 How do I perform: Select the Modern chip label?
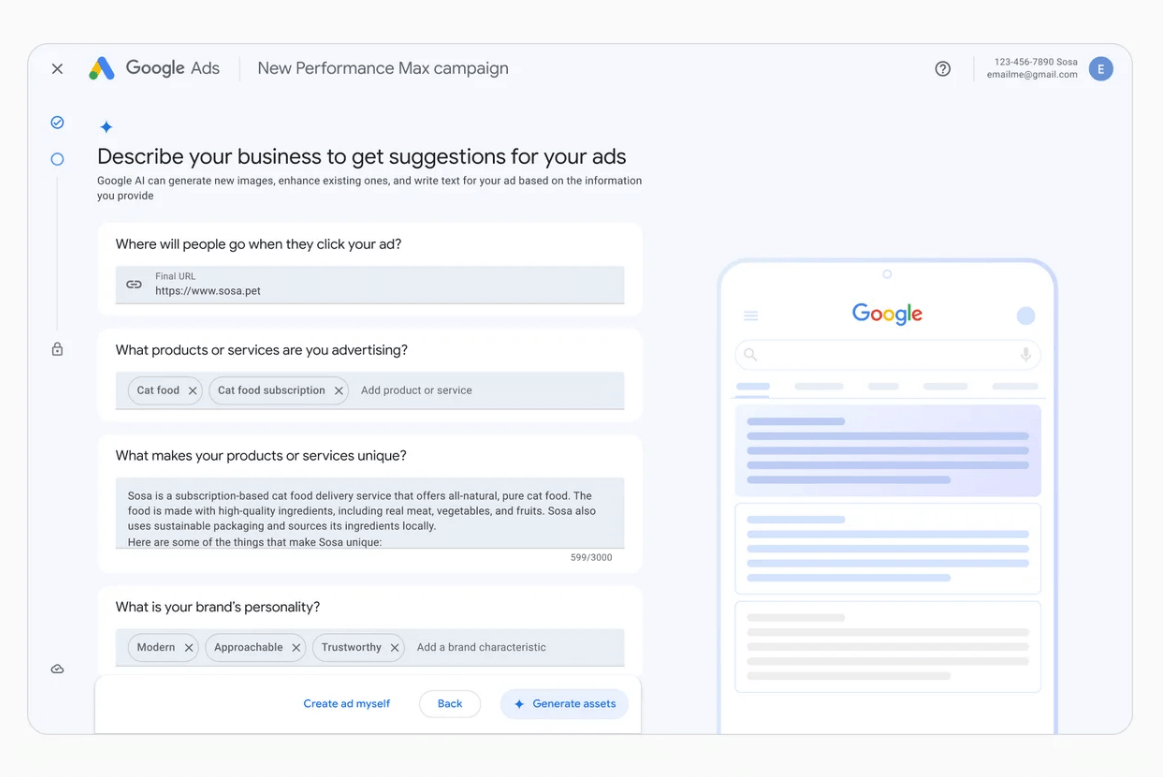156,647
